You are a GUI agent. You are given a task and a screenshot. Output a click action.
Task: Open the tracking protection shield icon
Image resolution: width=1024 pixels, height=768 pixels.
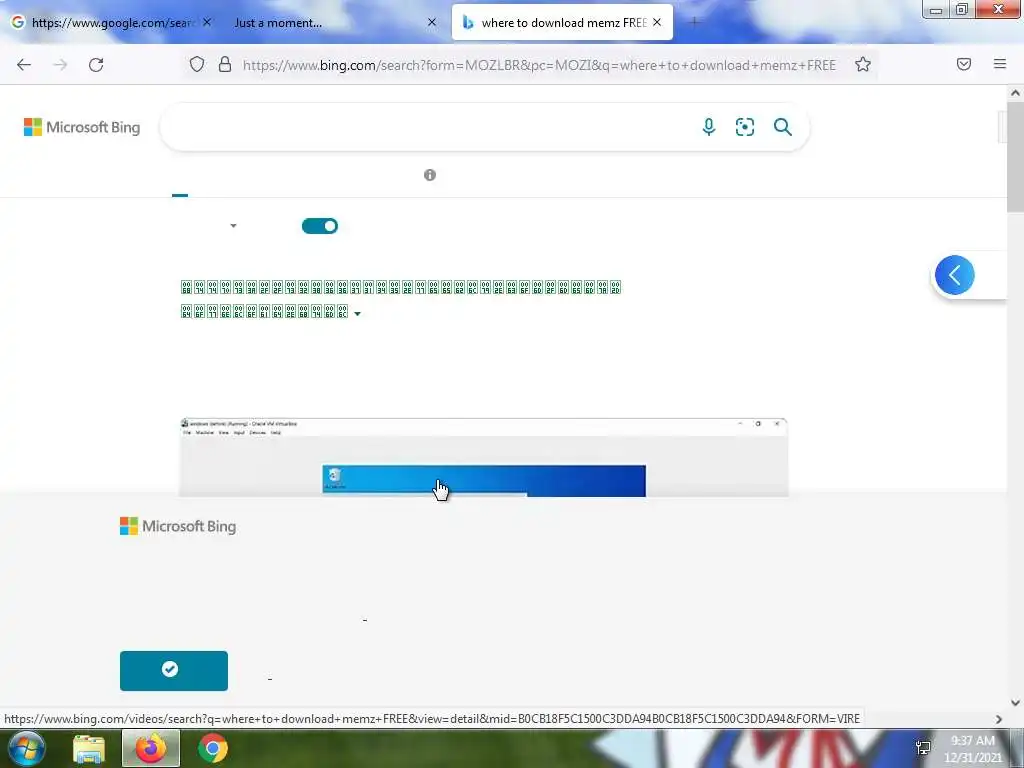coord(197,64)
